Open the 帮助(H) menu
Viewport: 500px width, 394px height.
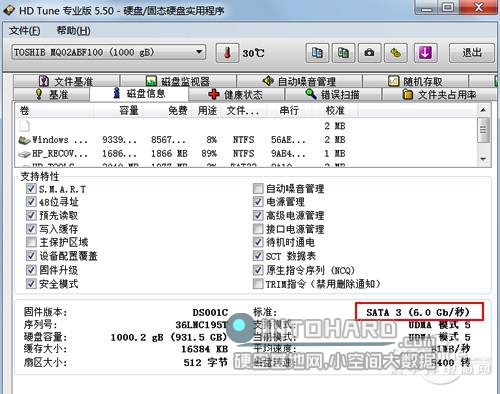tap(73, 31)
